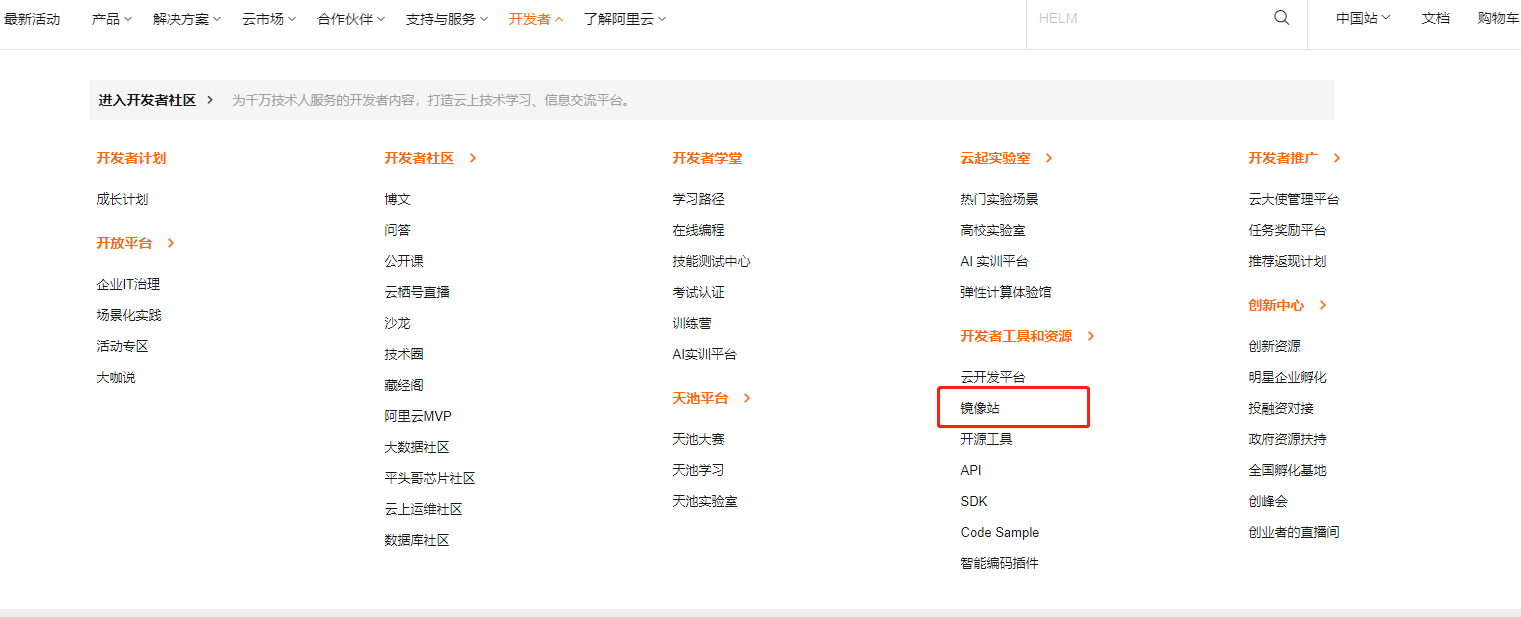
Task: Open the 开发者学堂 heading
Action: (707, 158)
